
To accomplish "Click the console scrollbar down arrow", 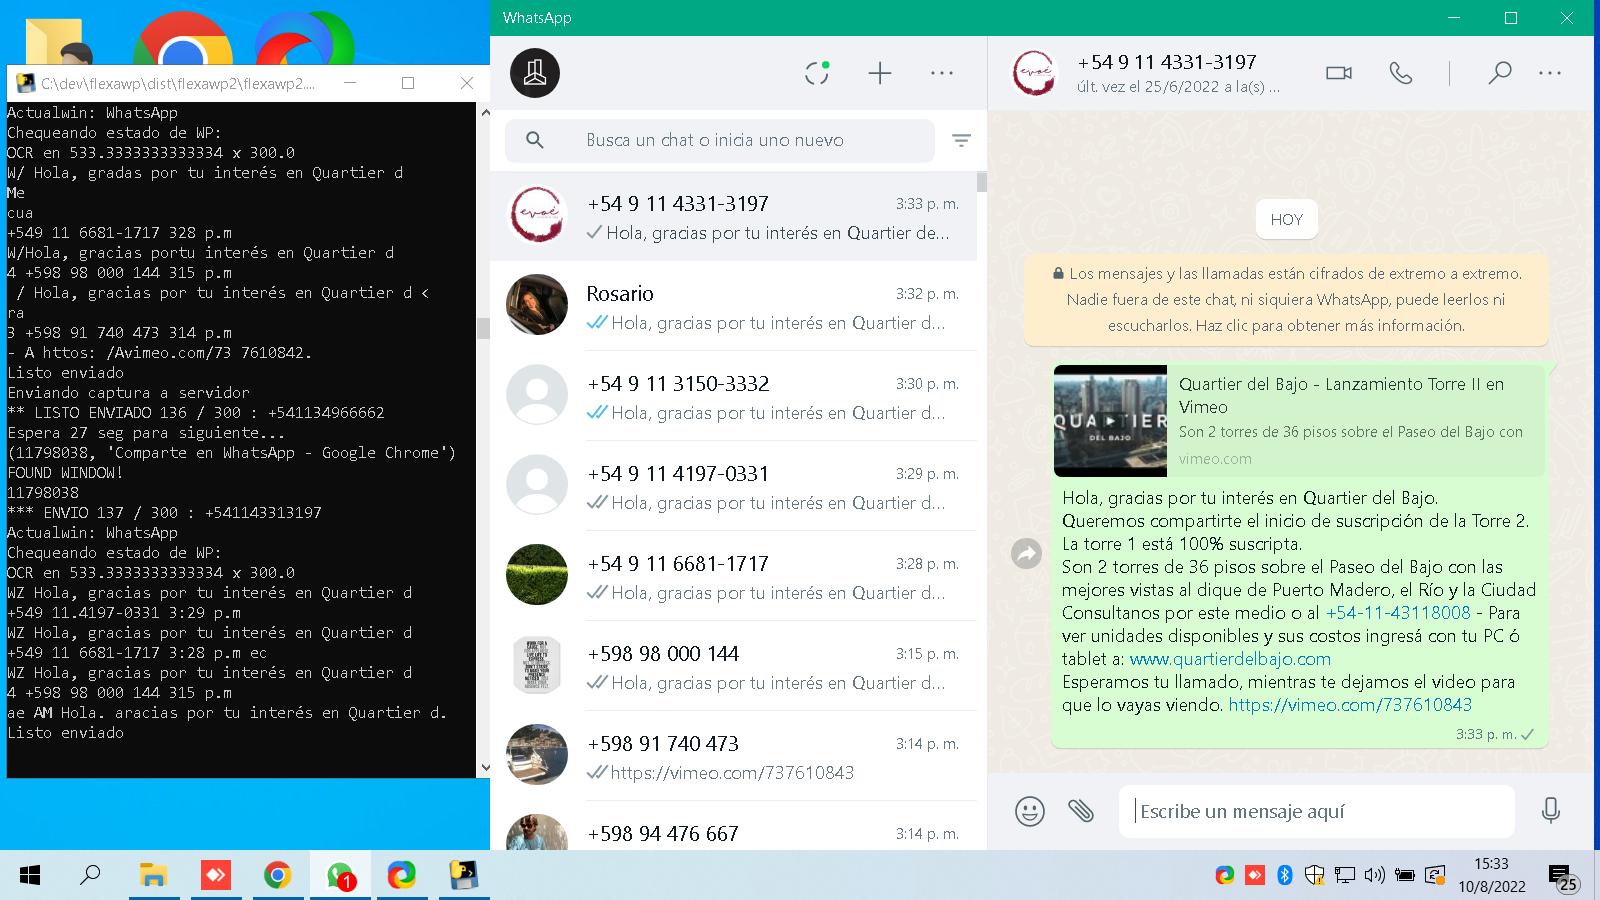I will (485, 769).
